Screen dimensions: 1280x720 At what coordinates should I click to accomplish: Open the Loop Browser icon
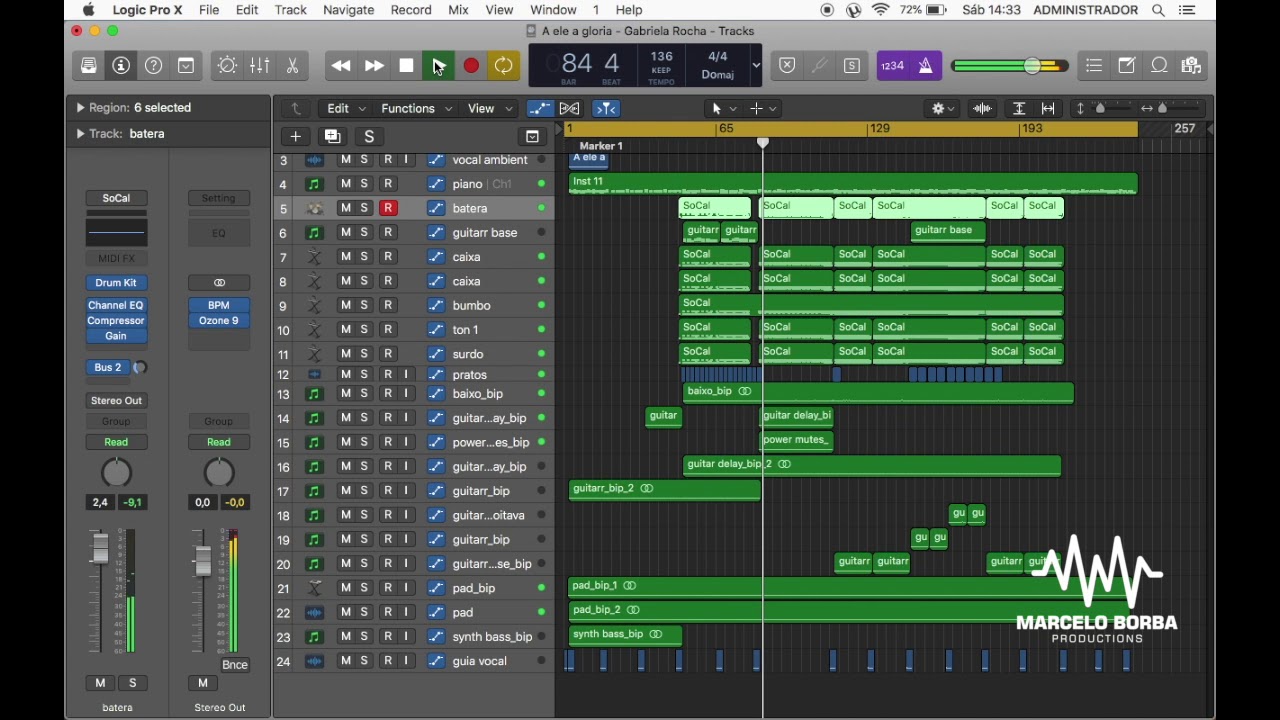click(x=1160, y=66)
